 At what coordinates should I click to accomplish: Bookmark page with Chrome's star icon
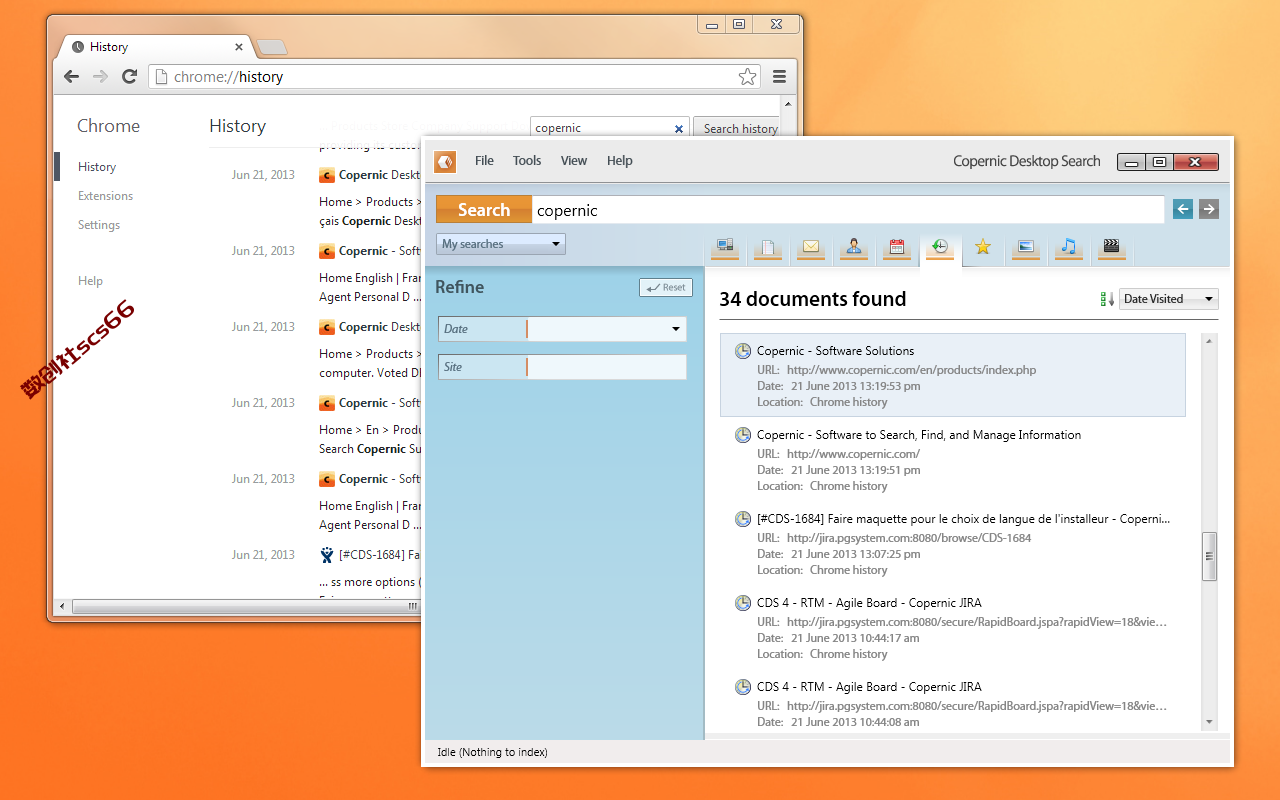click(747, 77)
